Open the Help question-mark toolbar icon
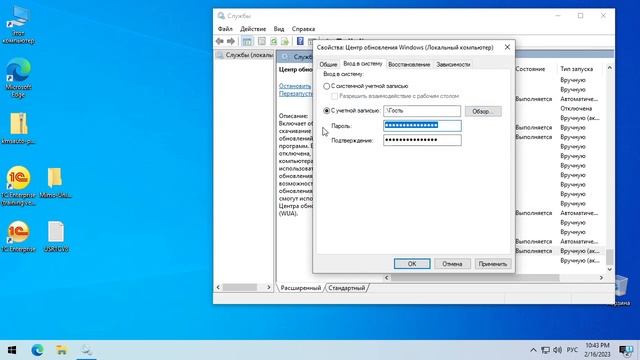Viewport: 640px width, 360px height. tap(300, 41)
